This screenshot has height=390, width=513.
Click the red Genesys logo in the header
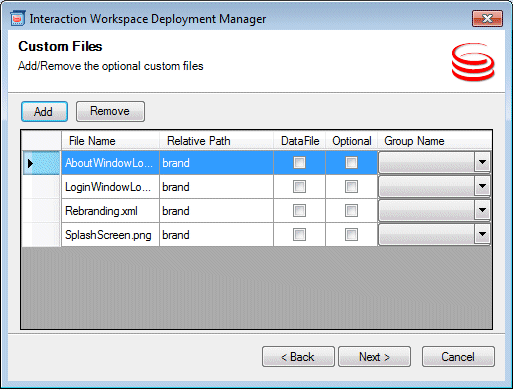tap(473, 62)
